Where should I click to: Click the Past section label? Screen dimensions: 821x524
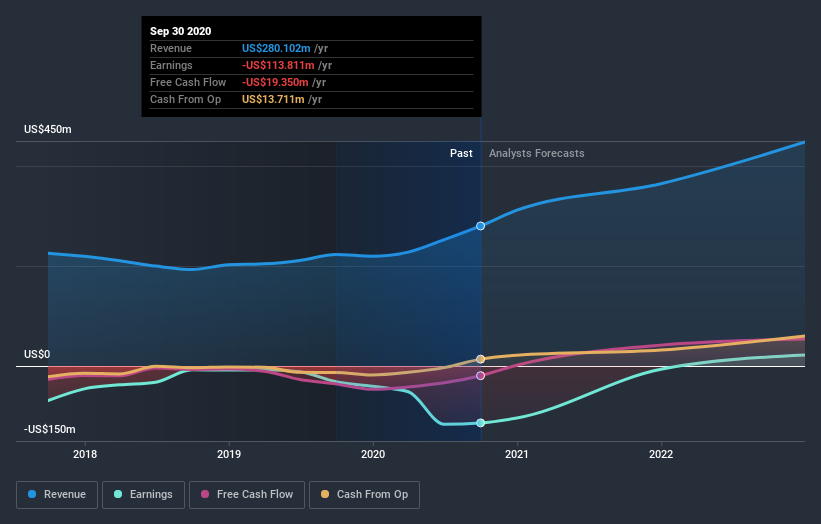click(x=461, y=153)
